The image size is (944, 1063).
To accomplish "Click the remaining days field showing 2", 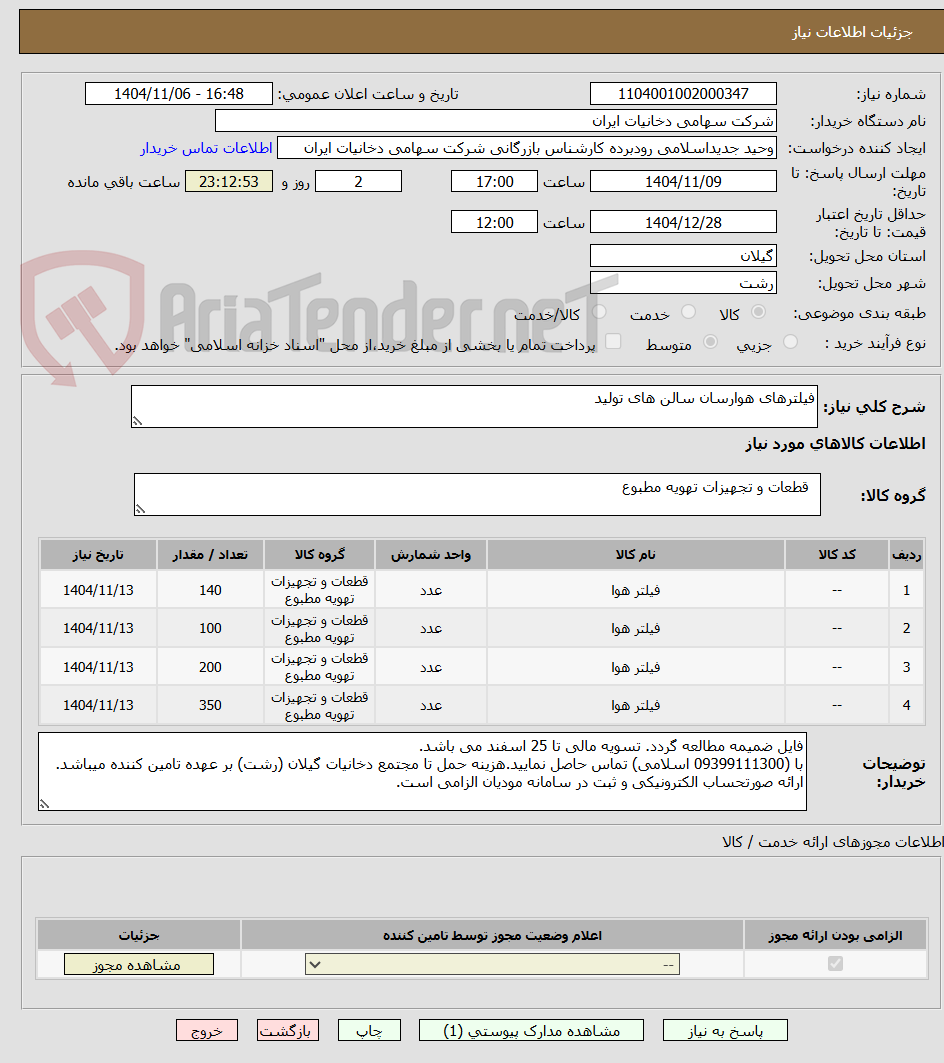I will 358,182.
